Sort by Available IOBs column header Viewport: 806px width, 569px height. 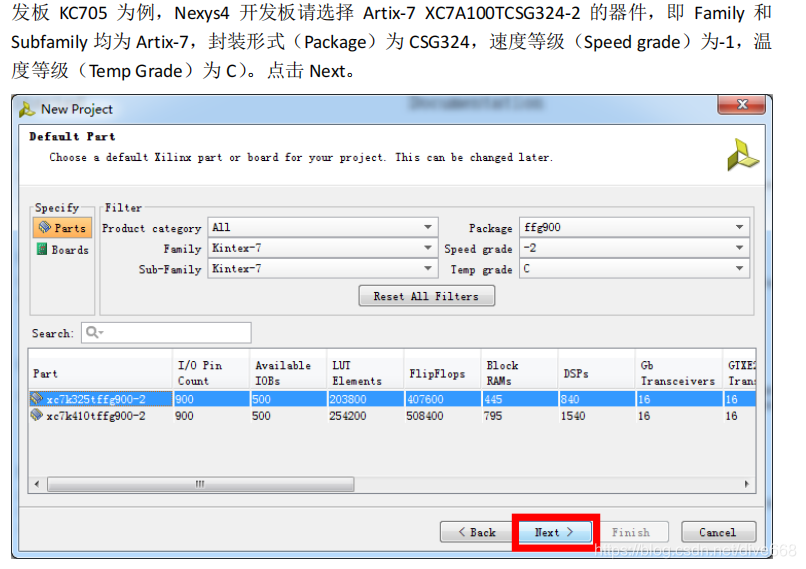(288, 373)
